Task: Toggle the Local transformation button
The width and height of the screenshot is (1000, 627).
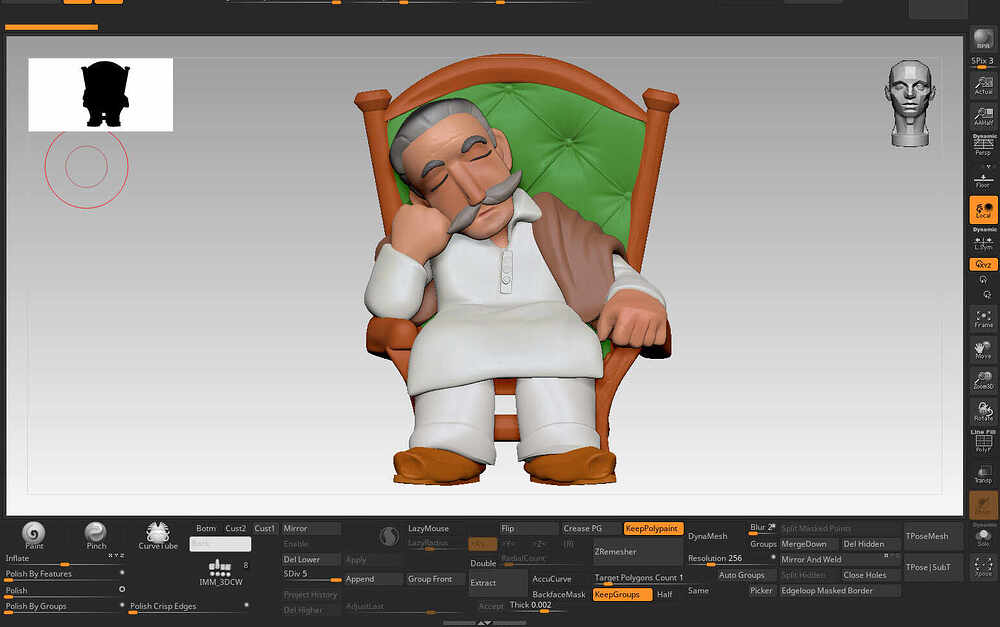Action: pos(983,210)
